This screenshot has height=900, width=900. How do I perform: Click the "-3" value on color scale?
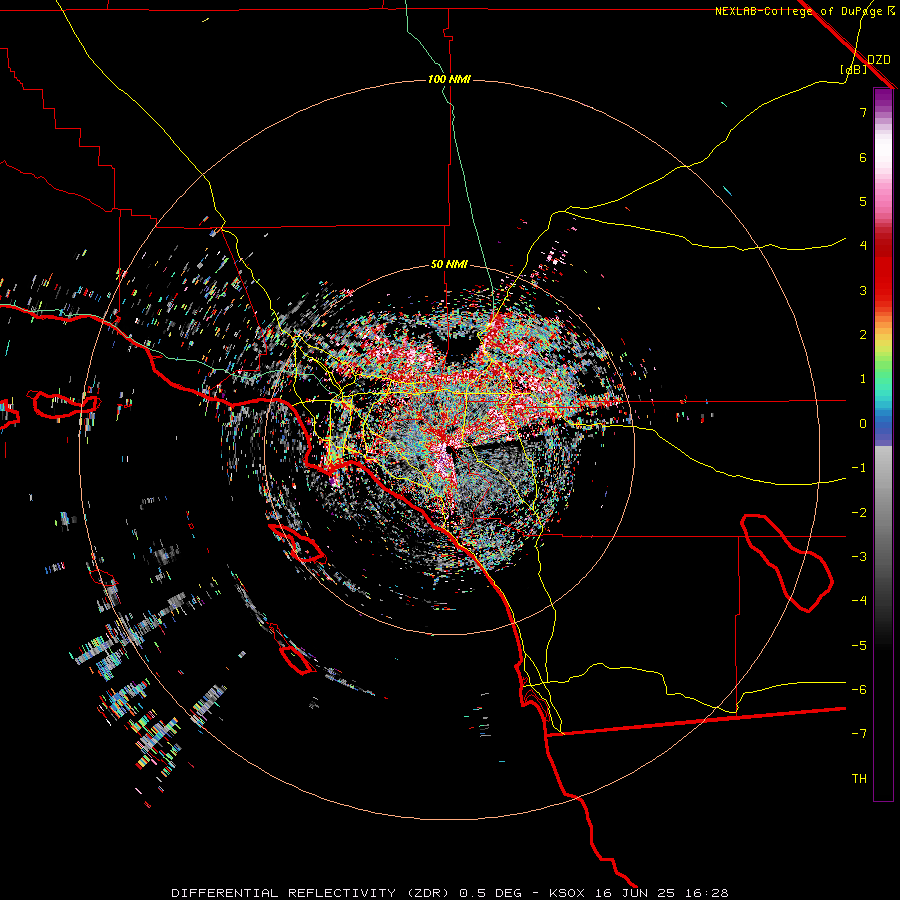pos(859,557)
